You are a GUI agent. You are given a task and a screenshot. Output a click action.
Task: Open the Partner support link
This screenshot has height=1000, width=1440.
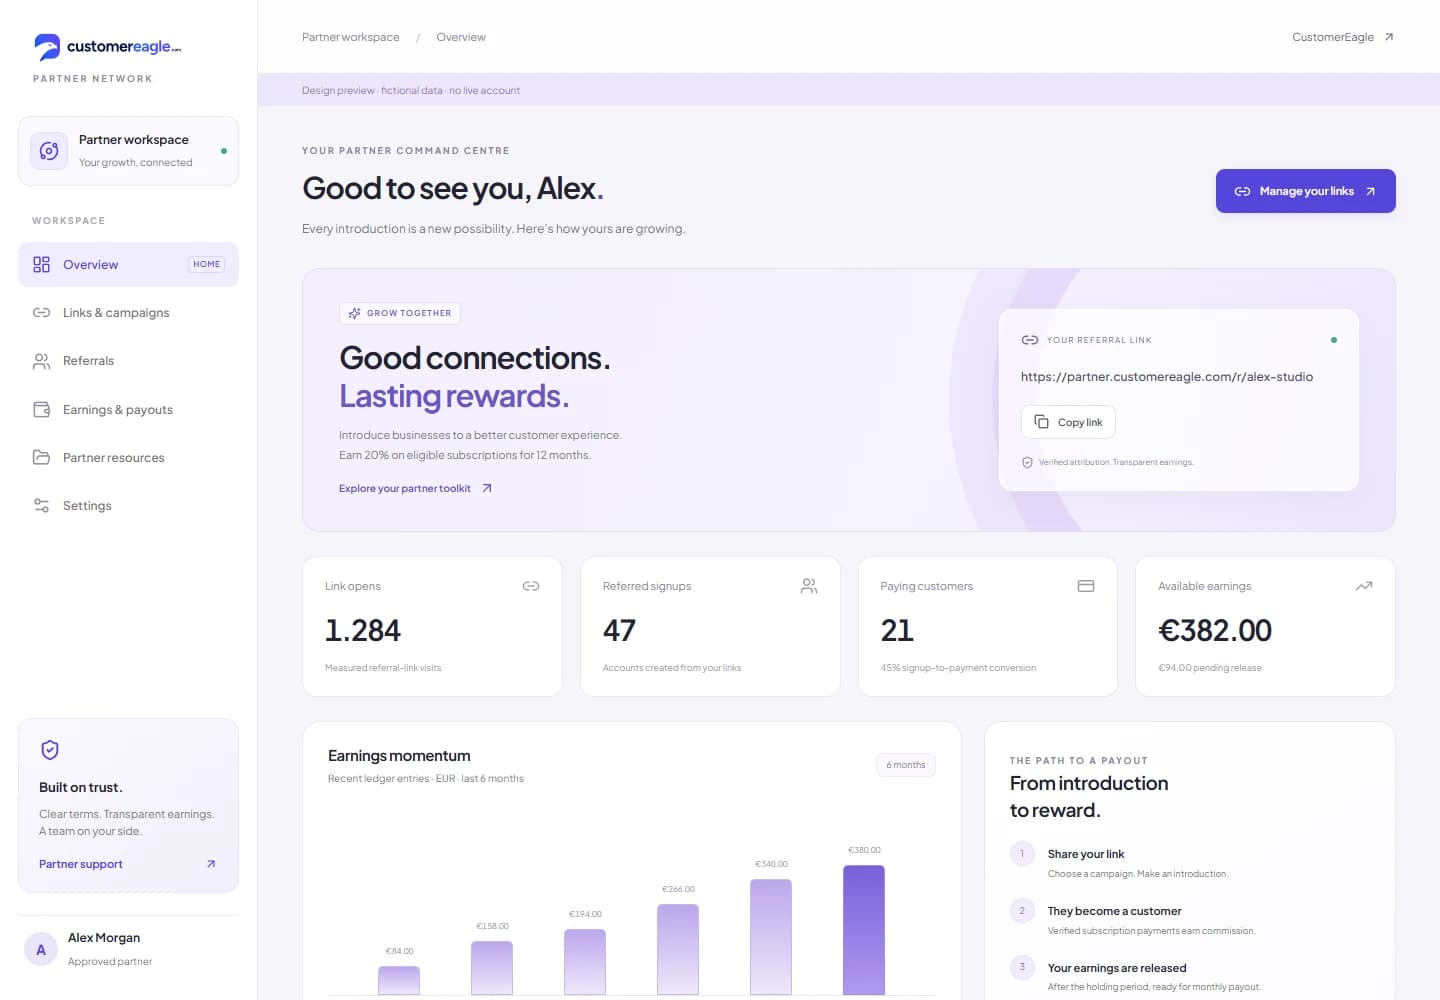coord(128,864)
